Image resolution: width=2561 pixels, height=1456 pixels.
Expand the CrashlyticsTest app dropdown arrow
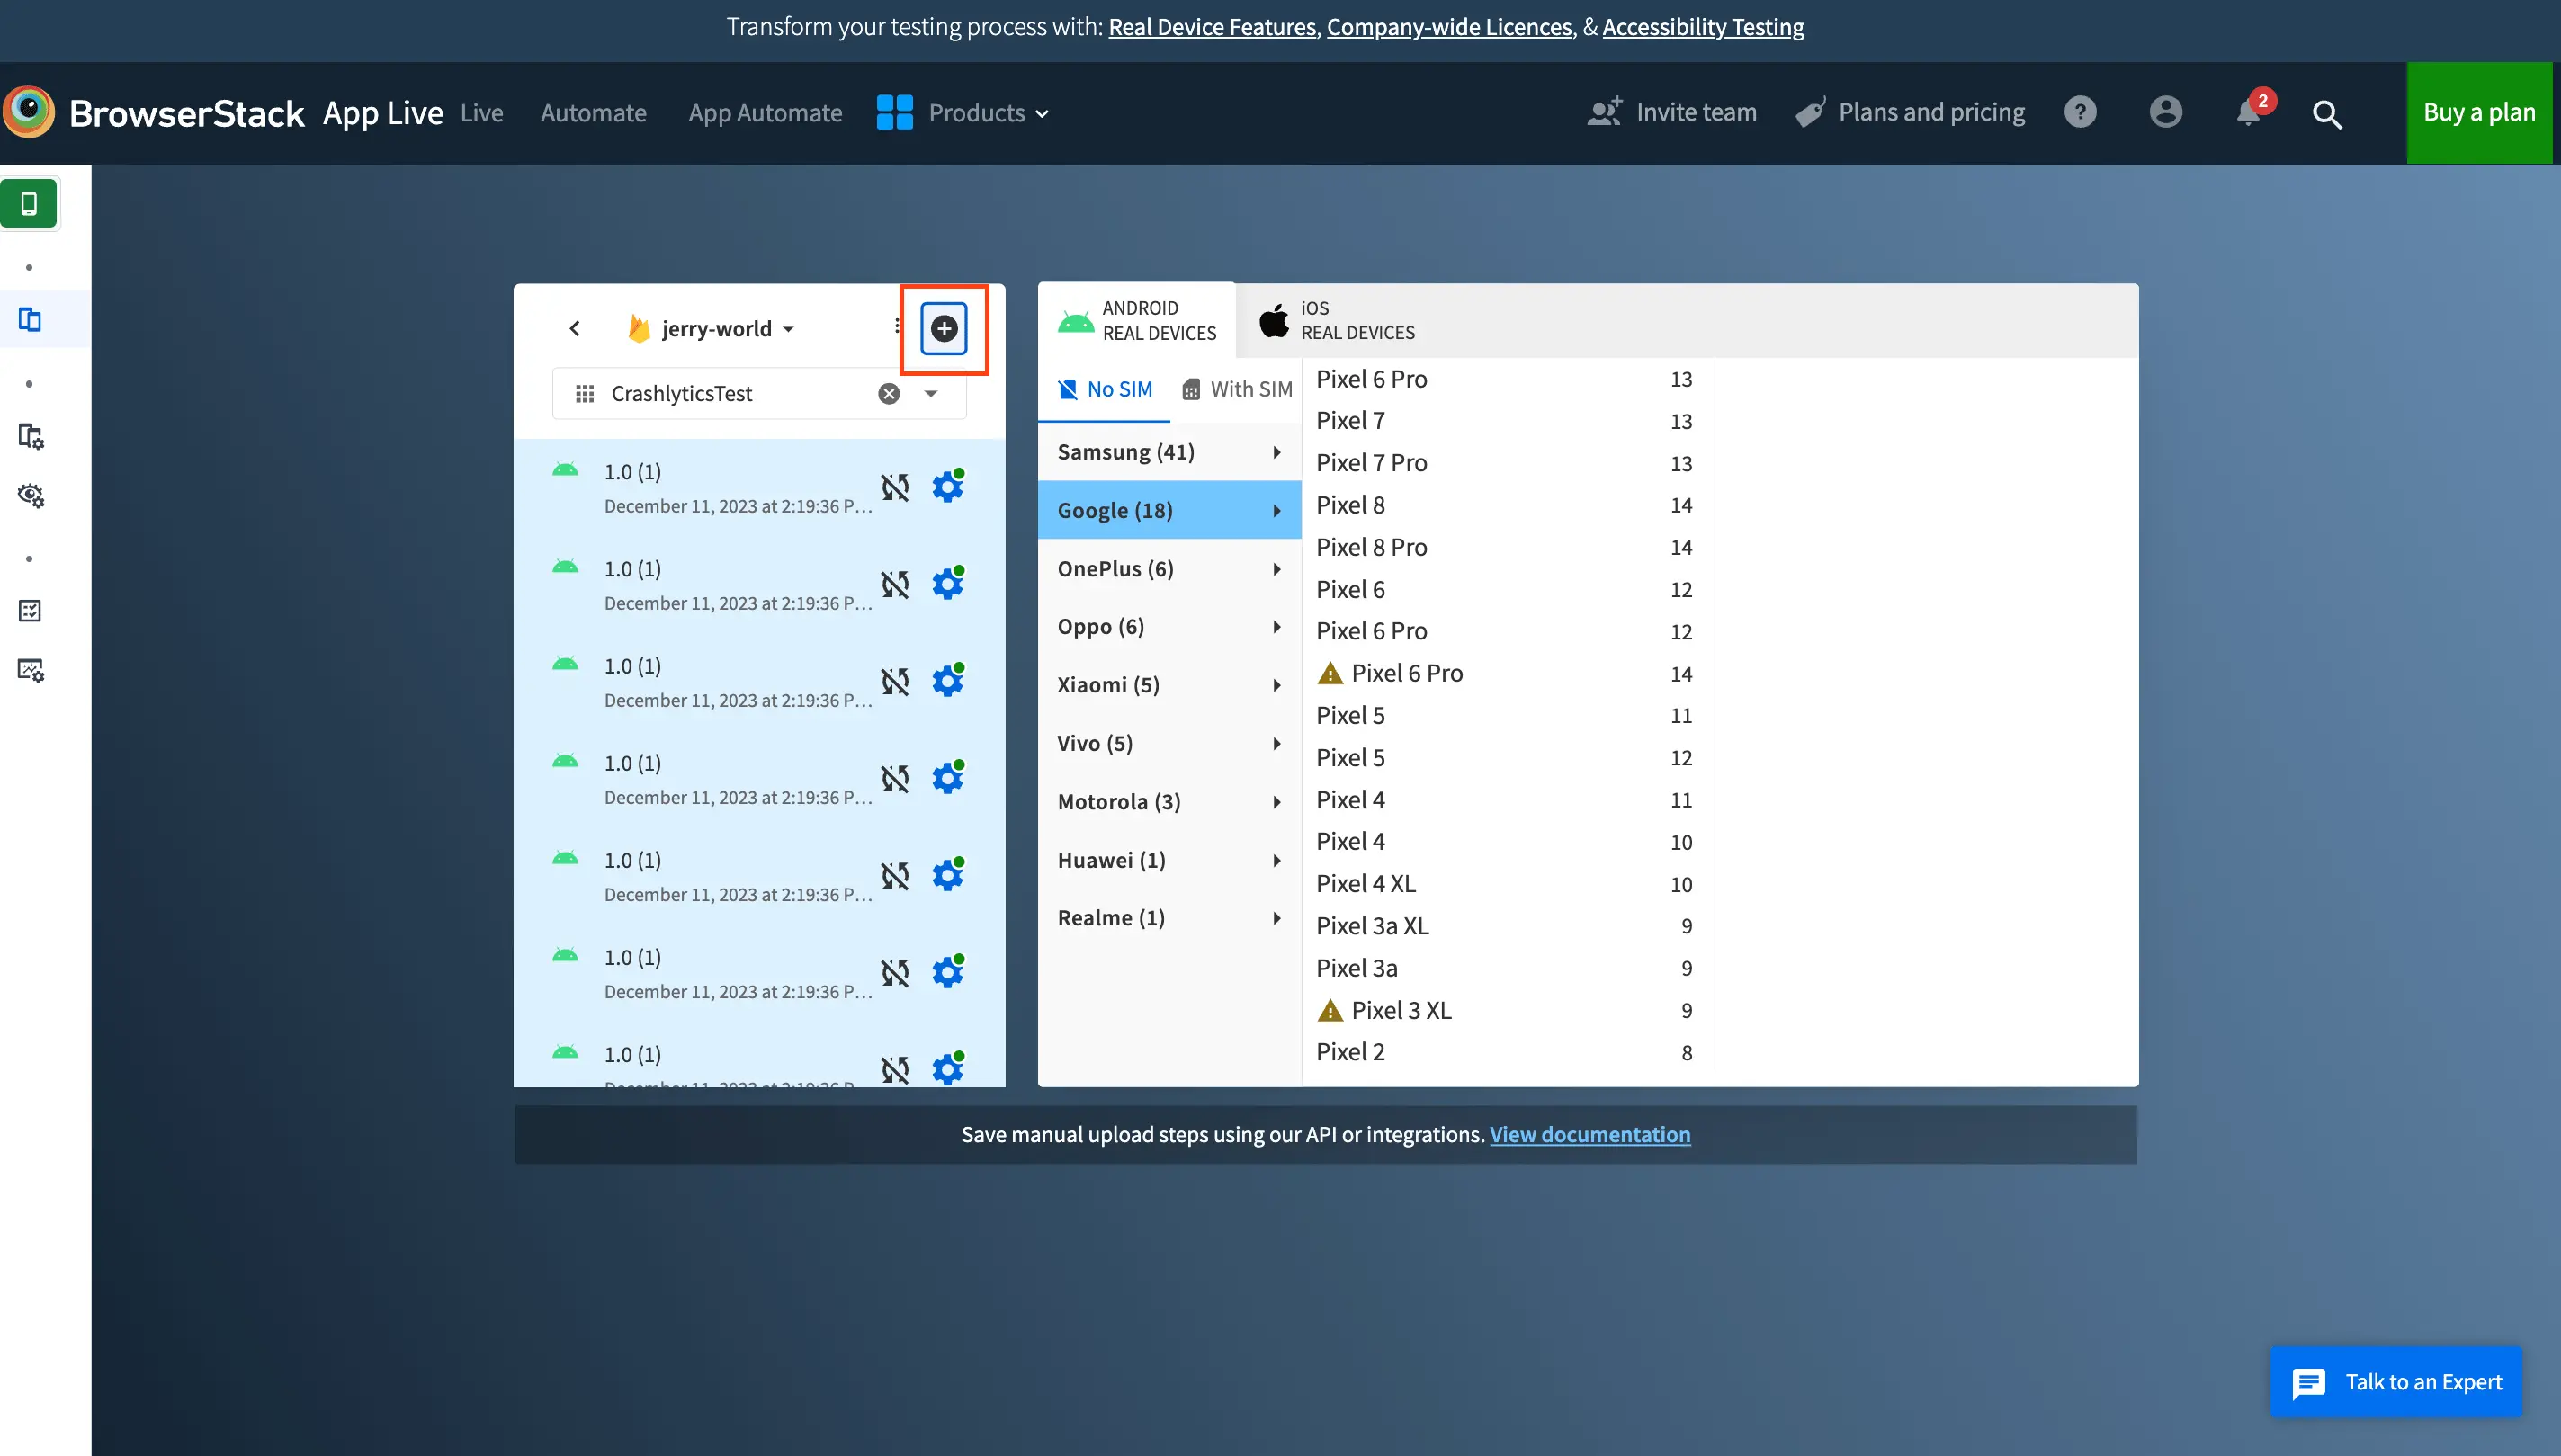click(931, 393)
